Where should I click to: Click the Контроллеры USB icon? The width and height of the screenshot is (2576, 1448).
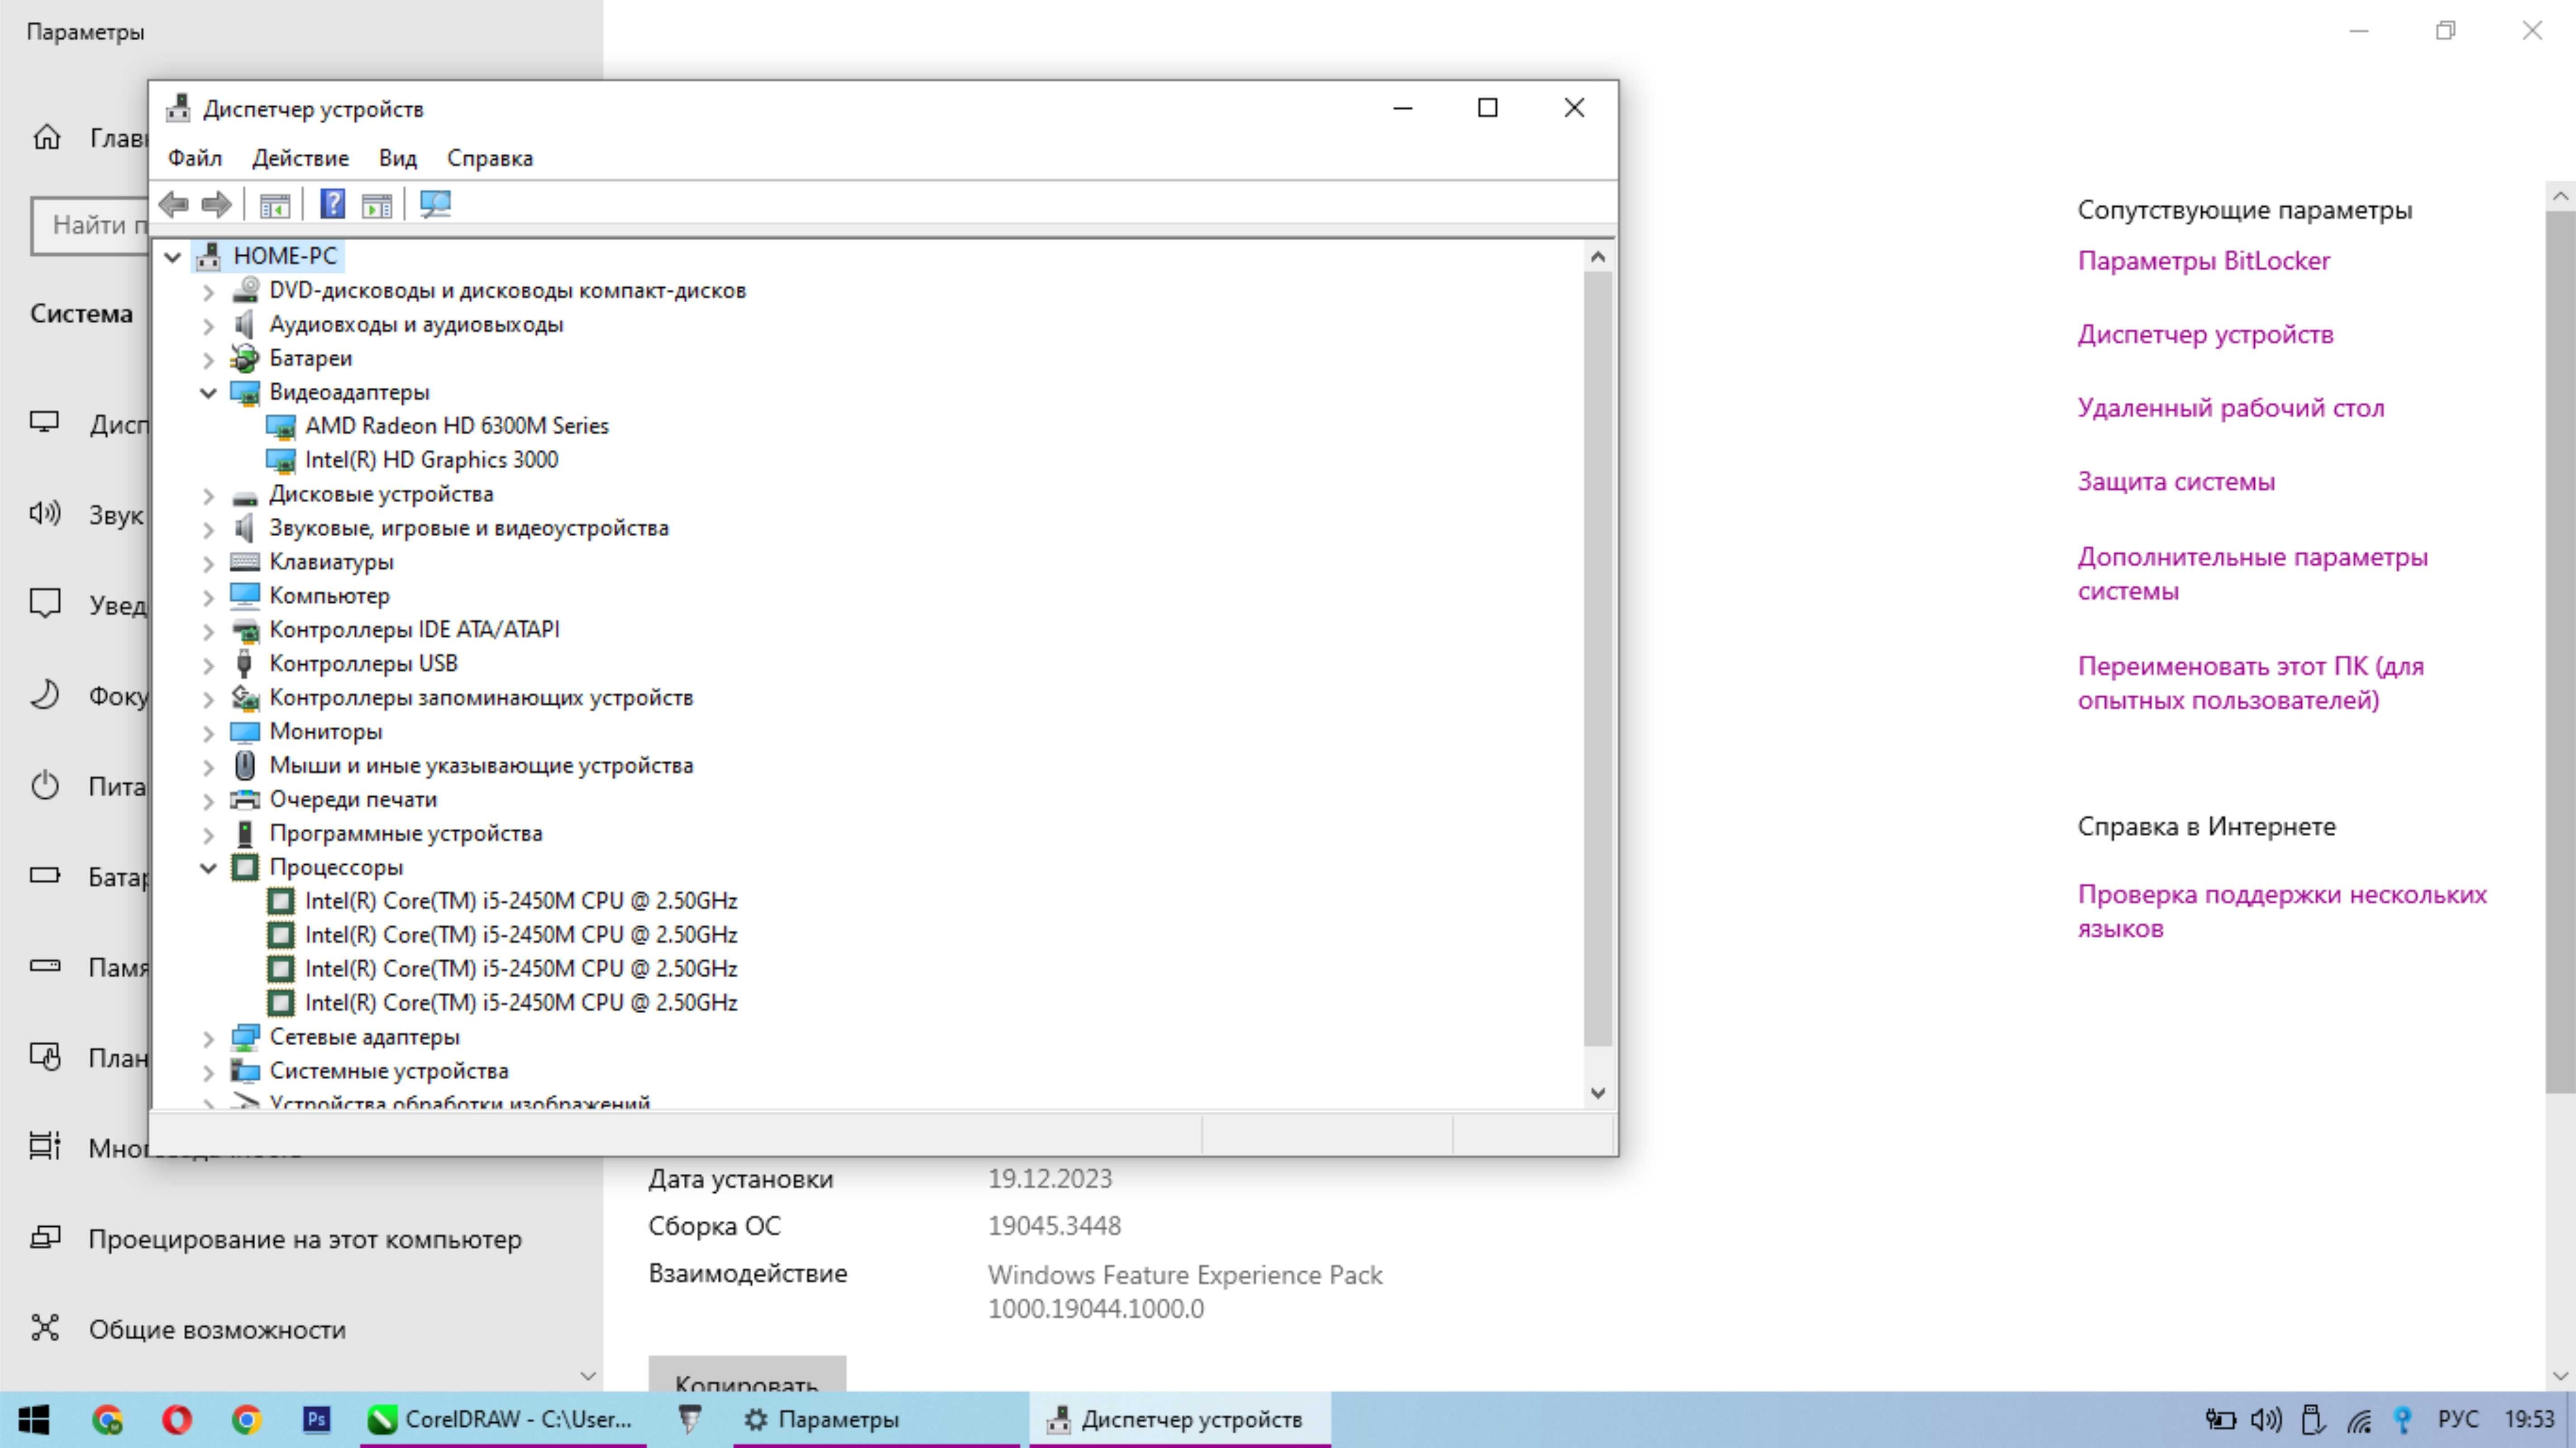click(x=245, y=664)
